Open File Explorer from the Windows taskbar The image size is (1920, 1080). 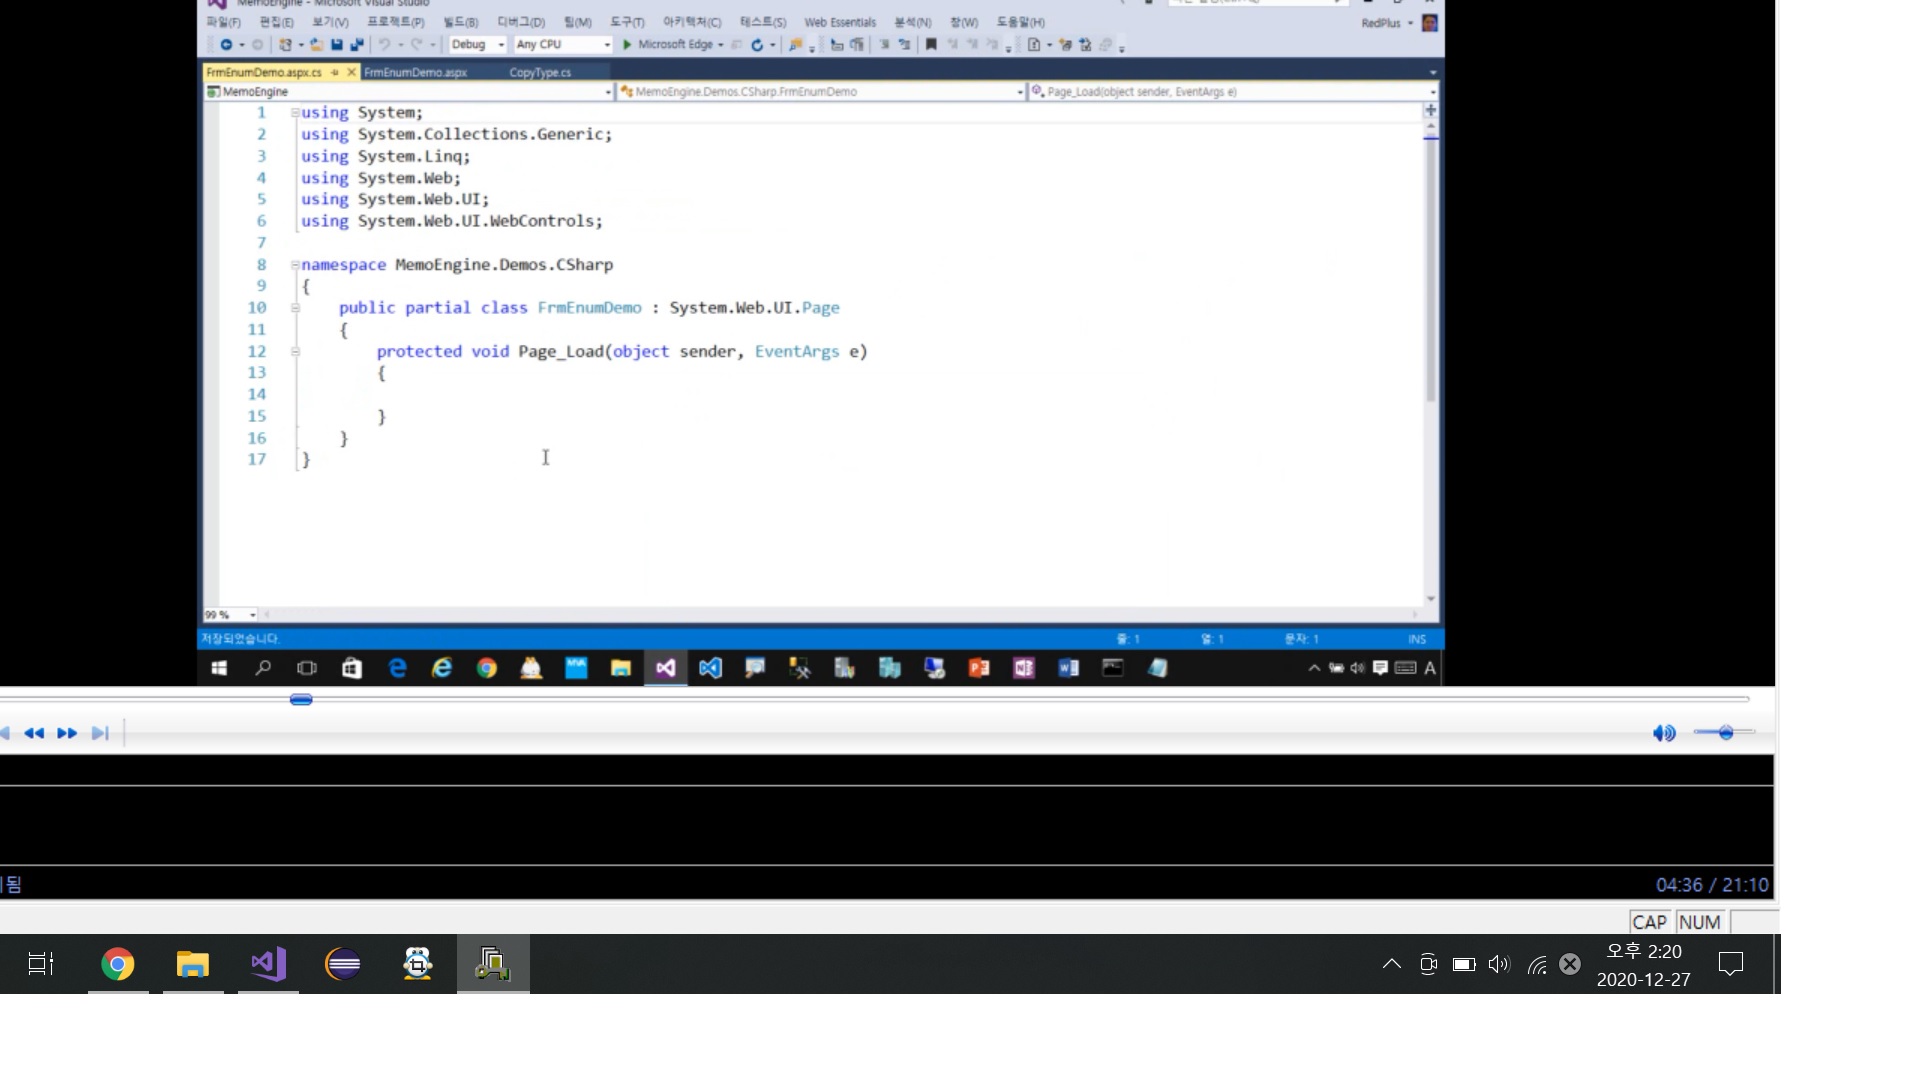pos(193,964)
